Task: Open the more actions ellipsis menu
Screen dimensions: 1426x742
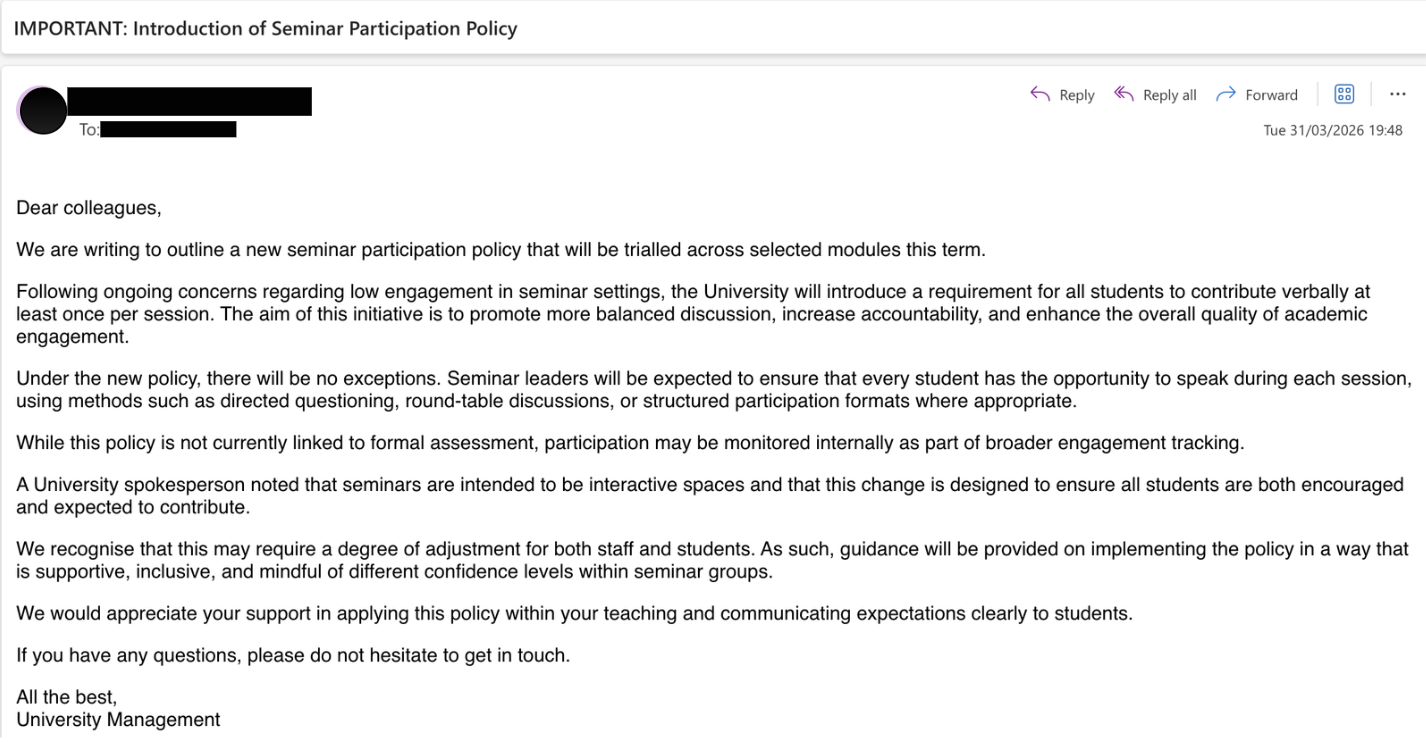Action: click(1397, 94)
